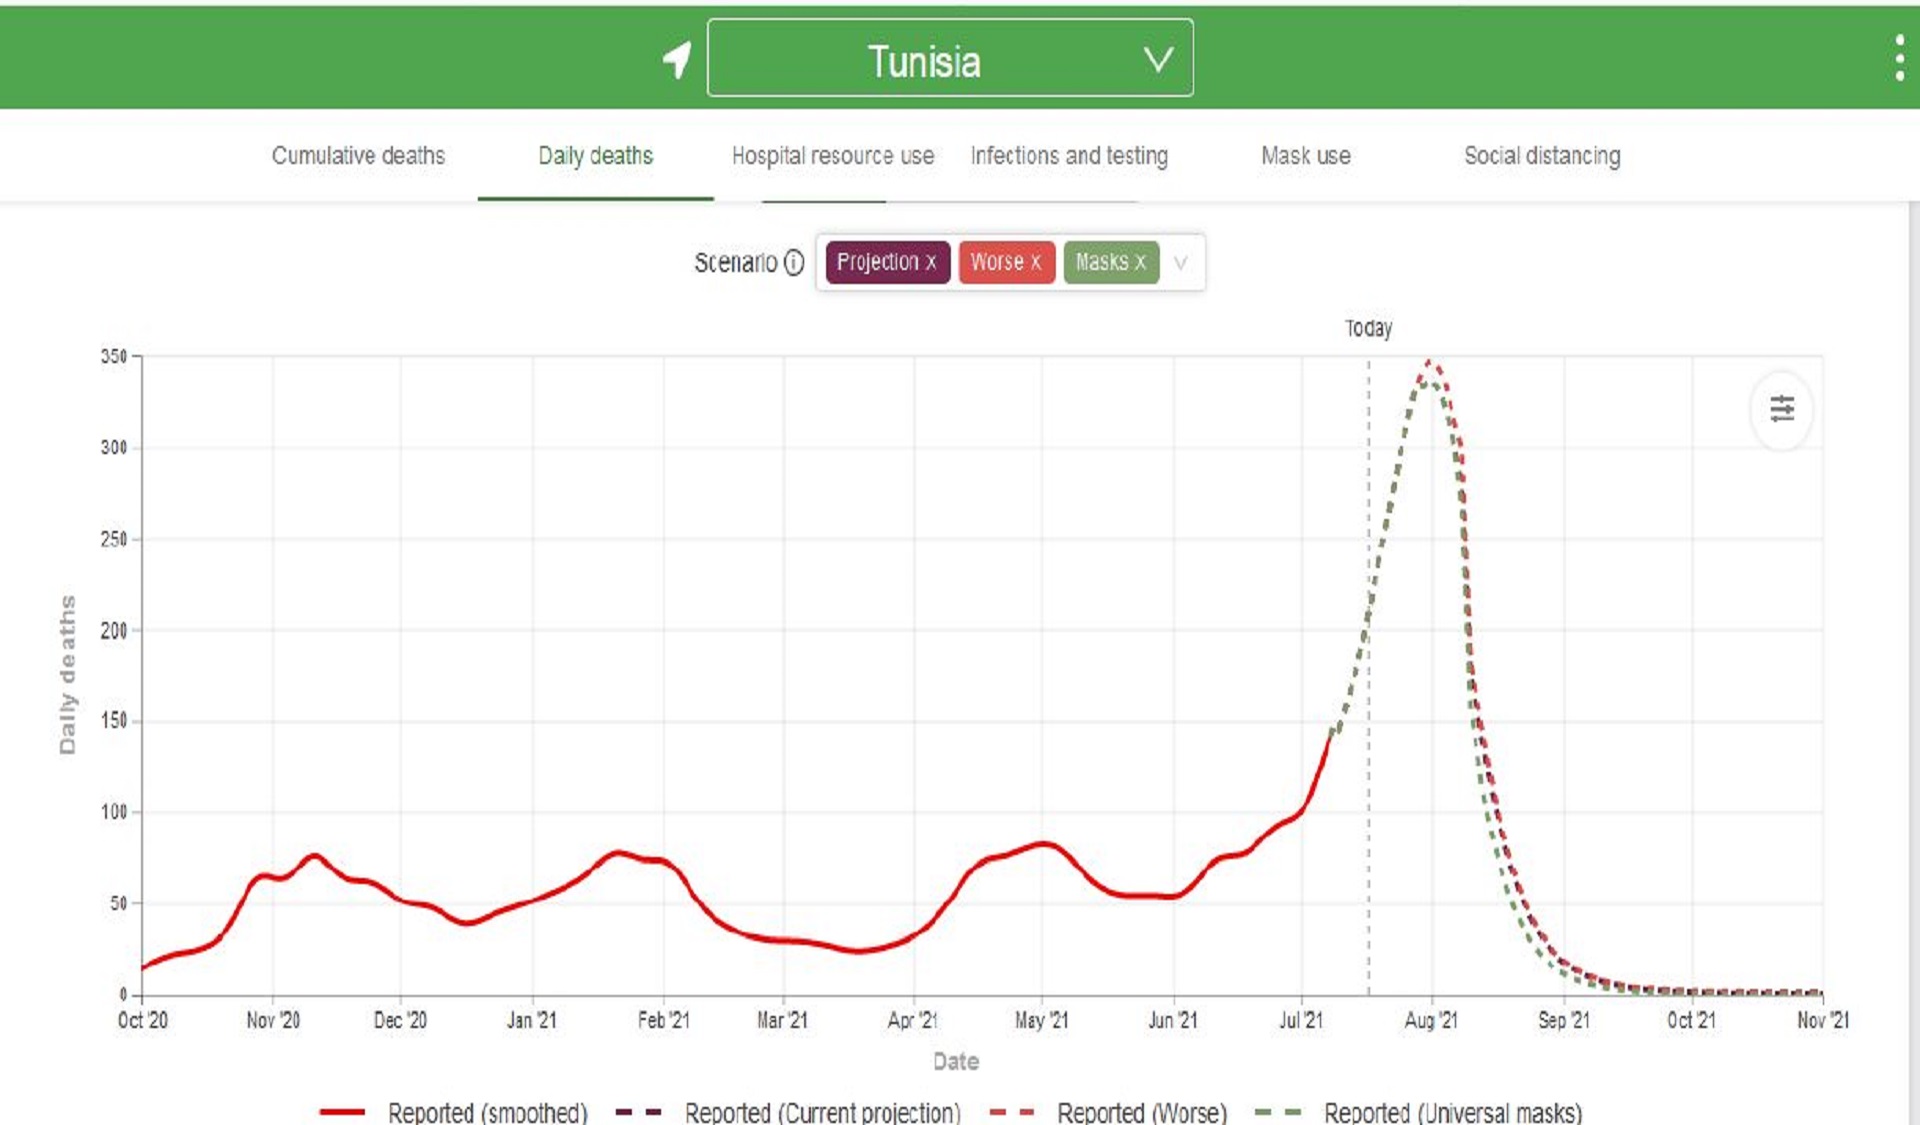Click the Worse scenario tag
1920x1125 pixels.
[1007, 262]
